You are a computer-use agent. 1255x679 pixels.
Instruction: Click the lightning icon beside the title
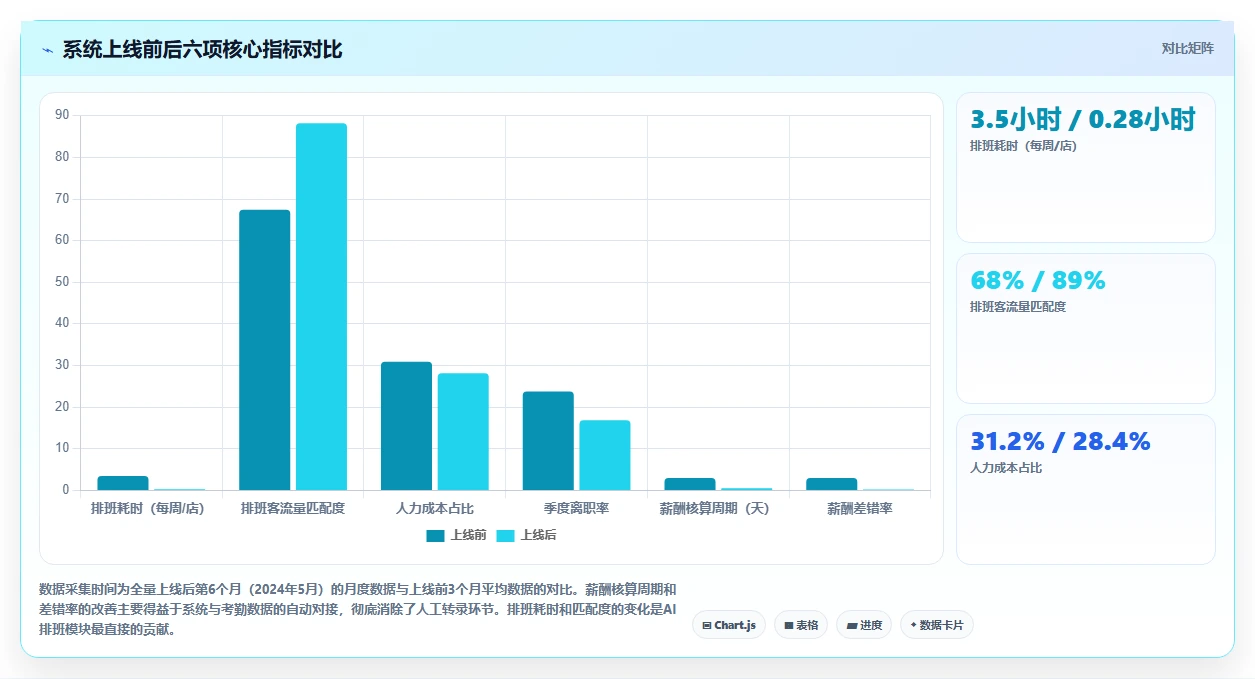[x=47, y=50]
